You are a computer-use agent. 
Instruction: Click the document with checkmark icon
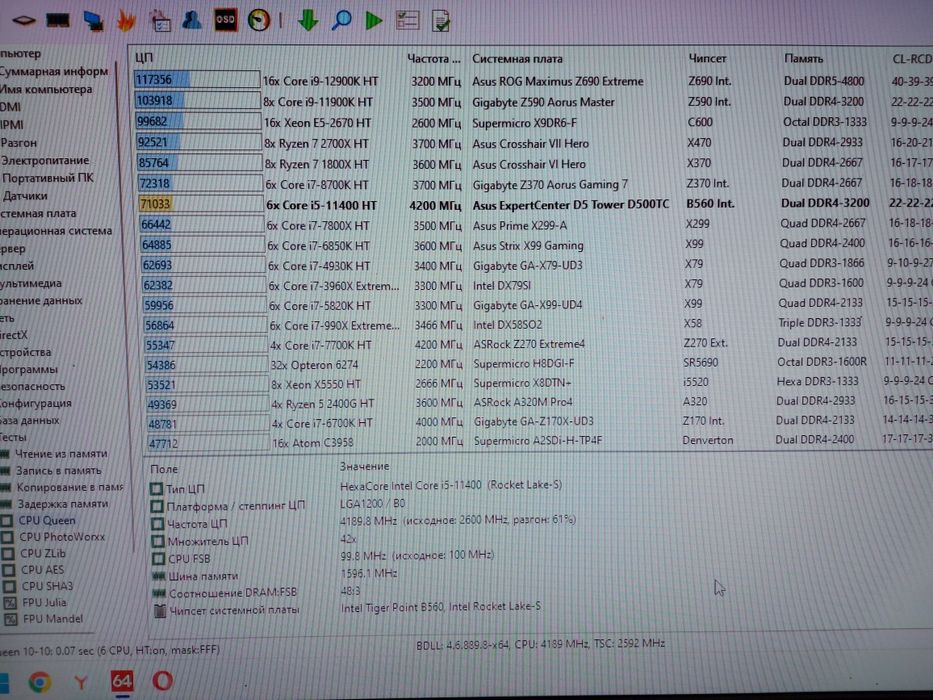pyautogui.click(x=441, y=21)
